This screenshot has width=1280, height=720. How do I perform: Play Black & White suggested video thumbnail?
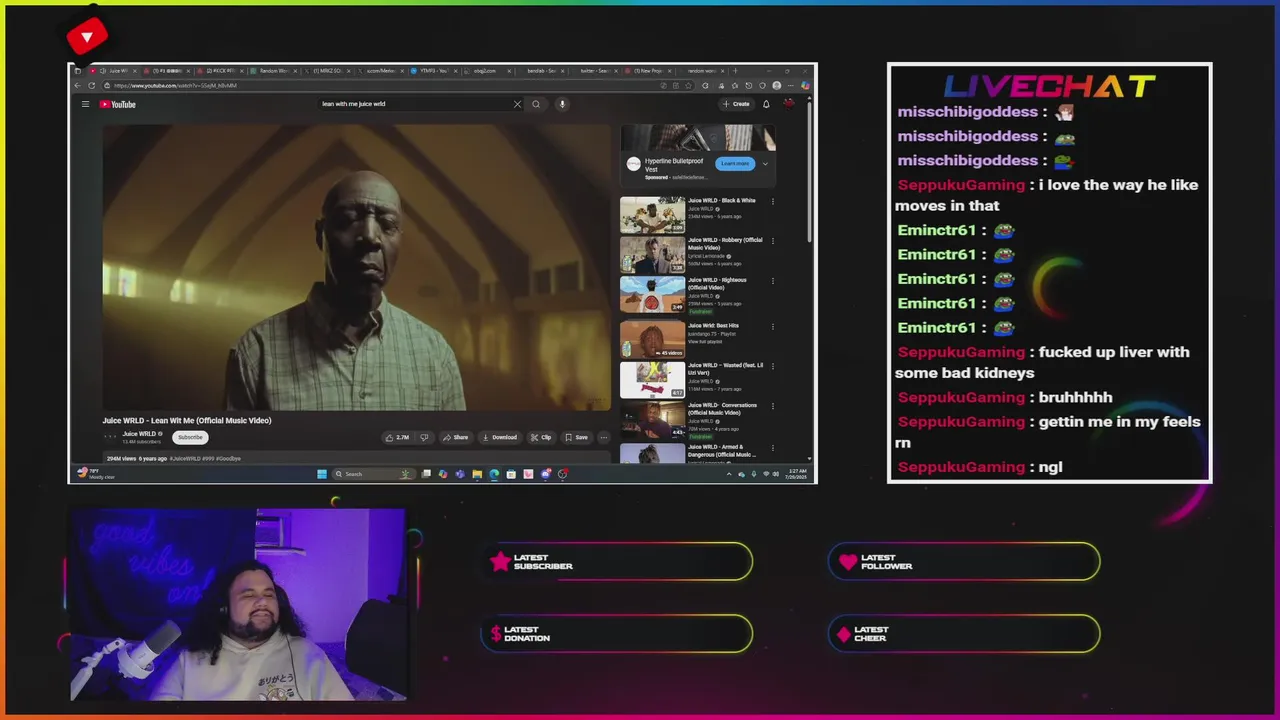(652, 214)
